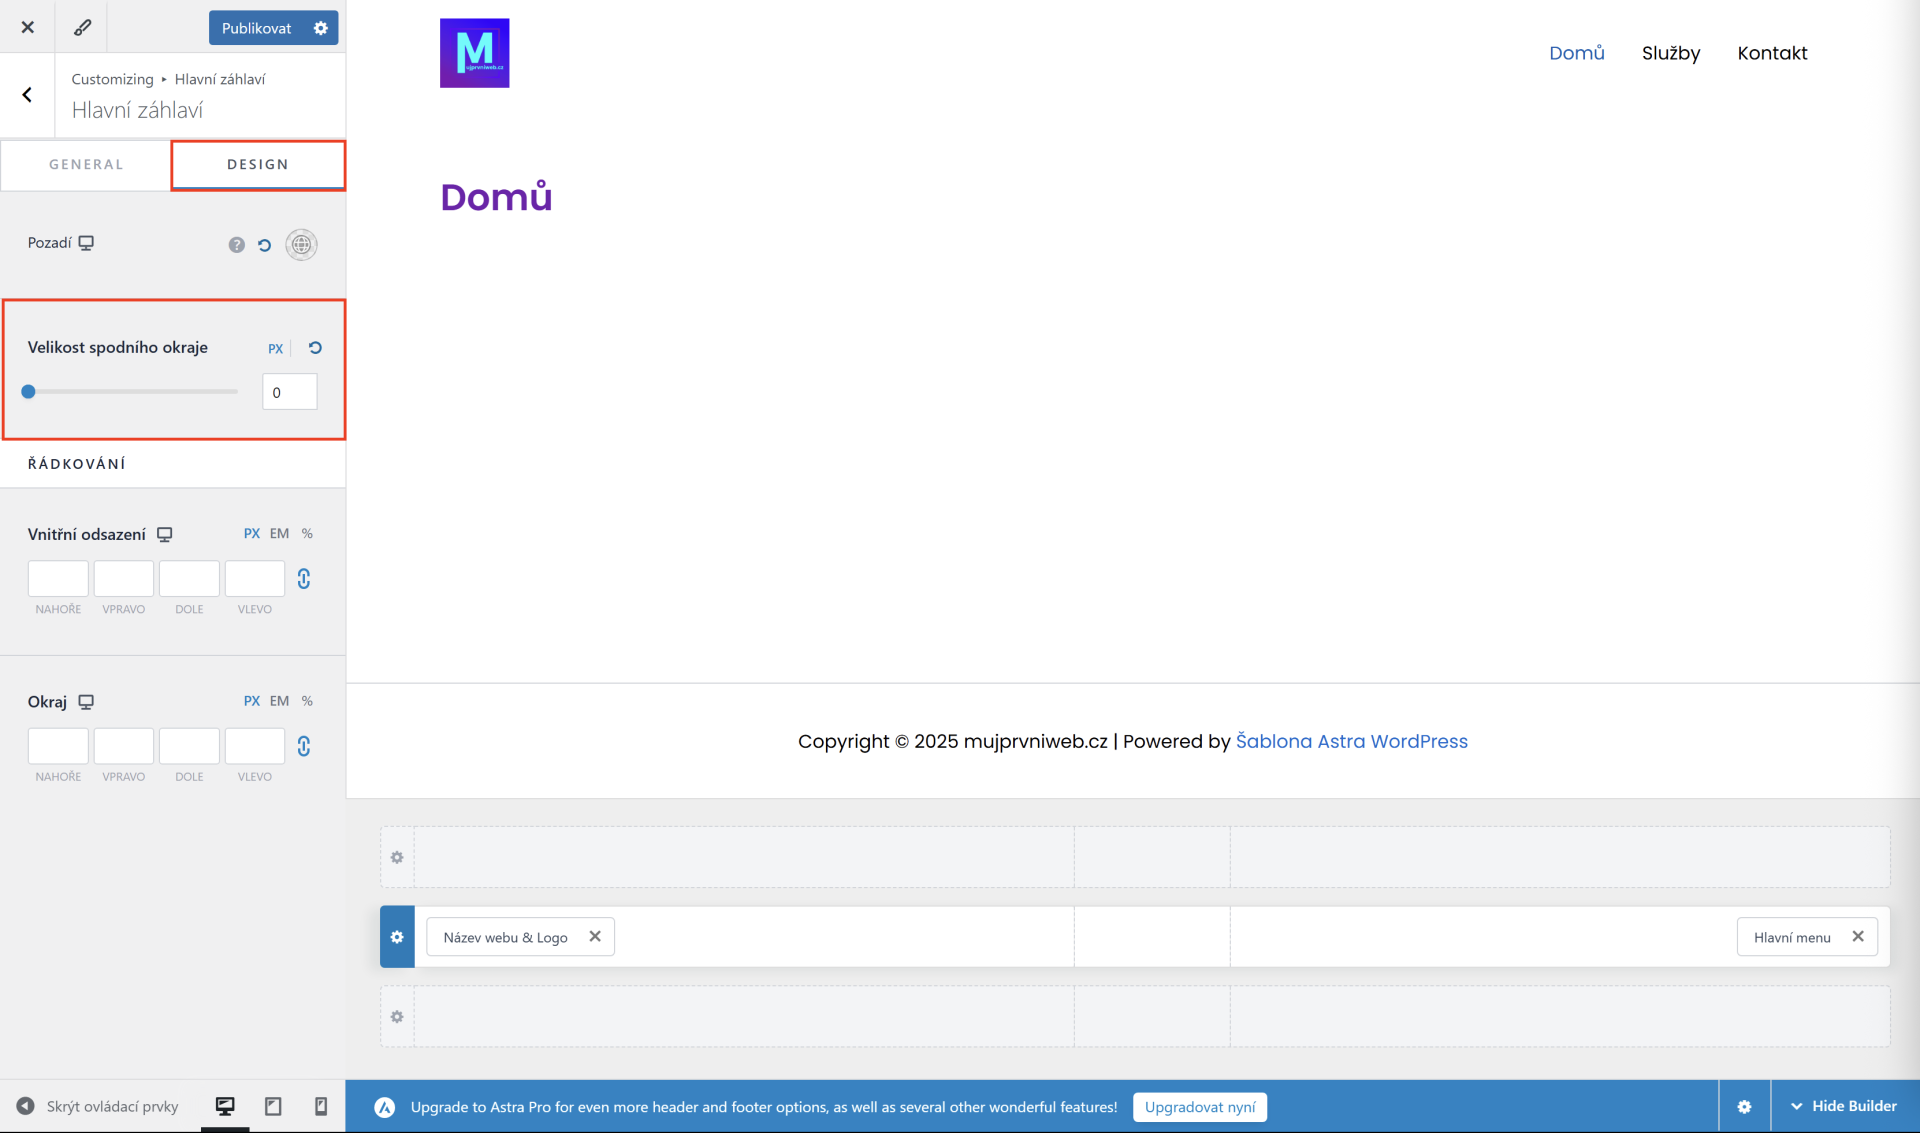Go back using the left chevron
The image size is (1920, 1133).
[27, 95]
